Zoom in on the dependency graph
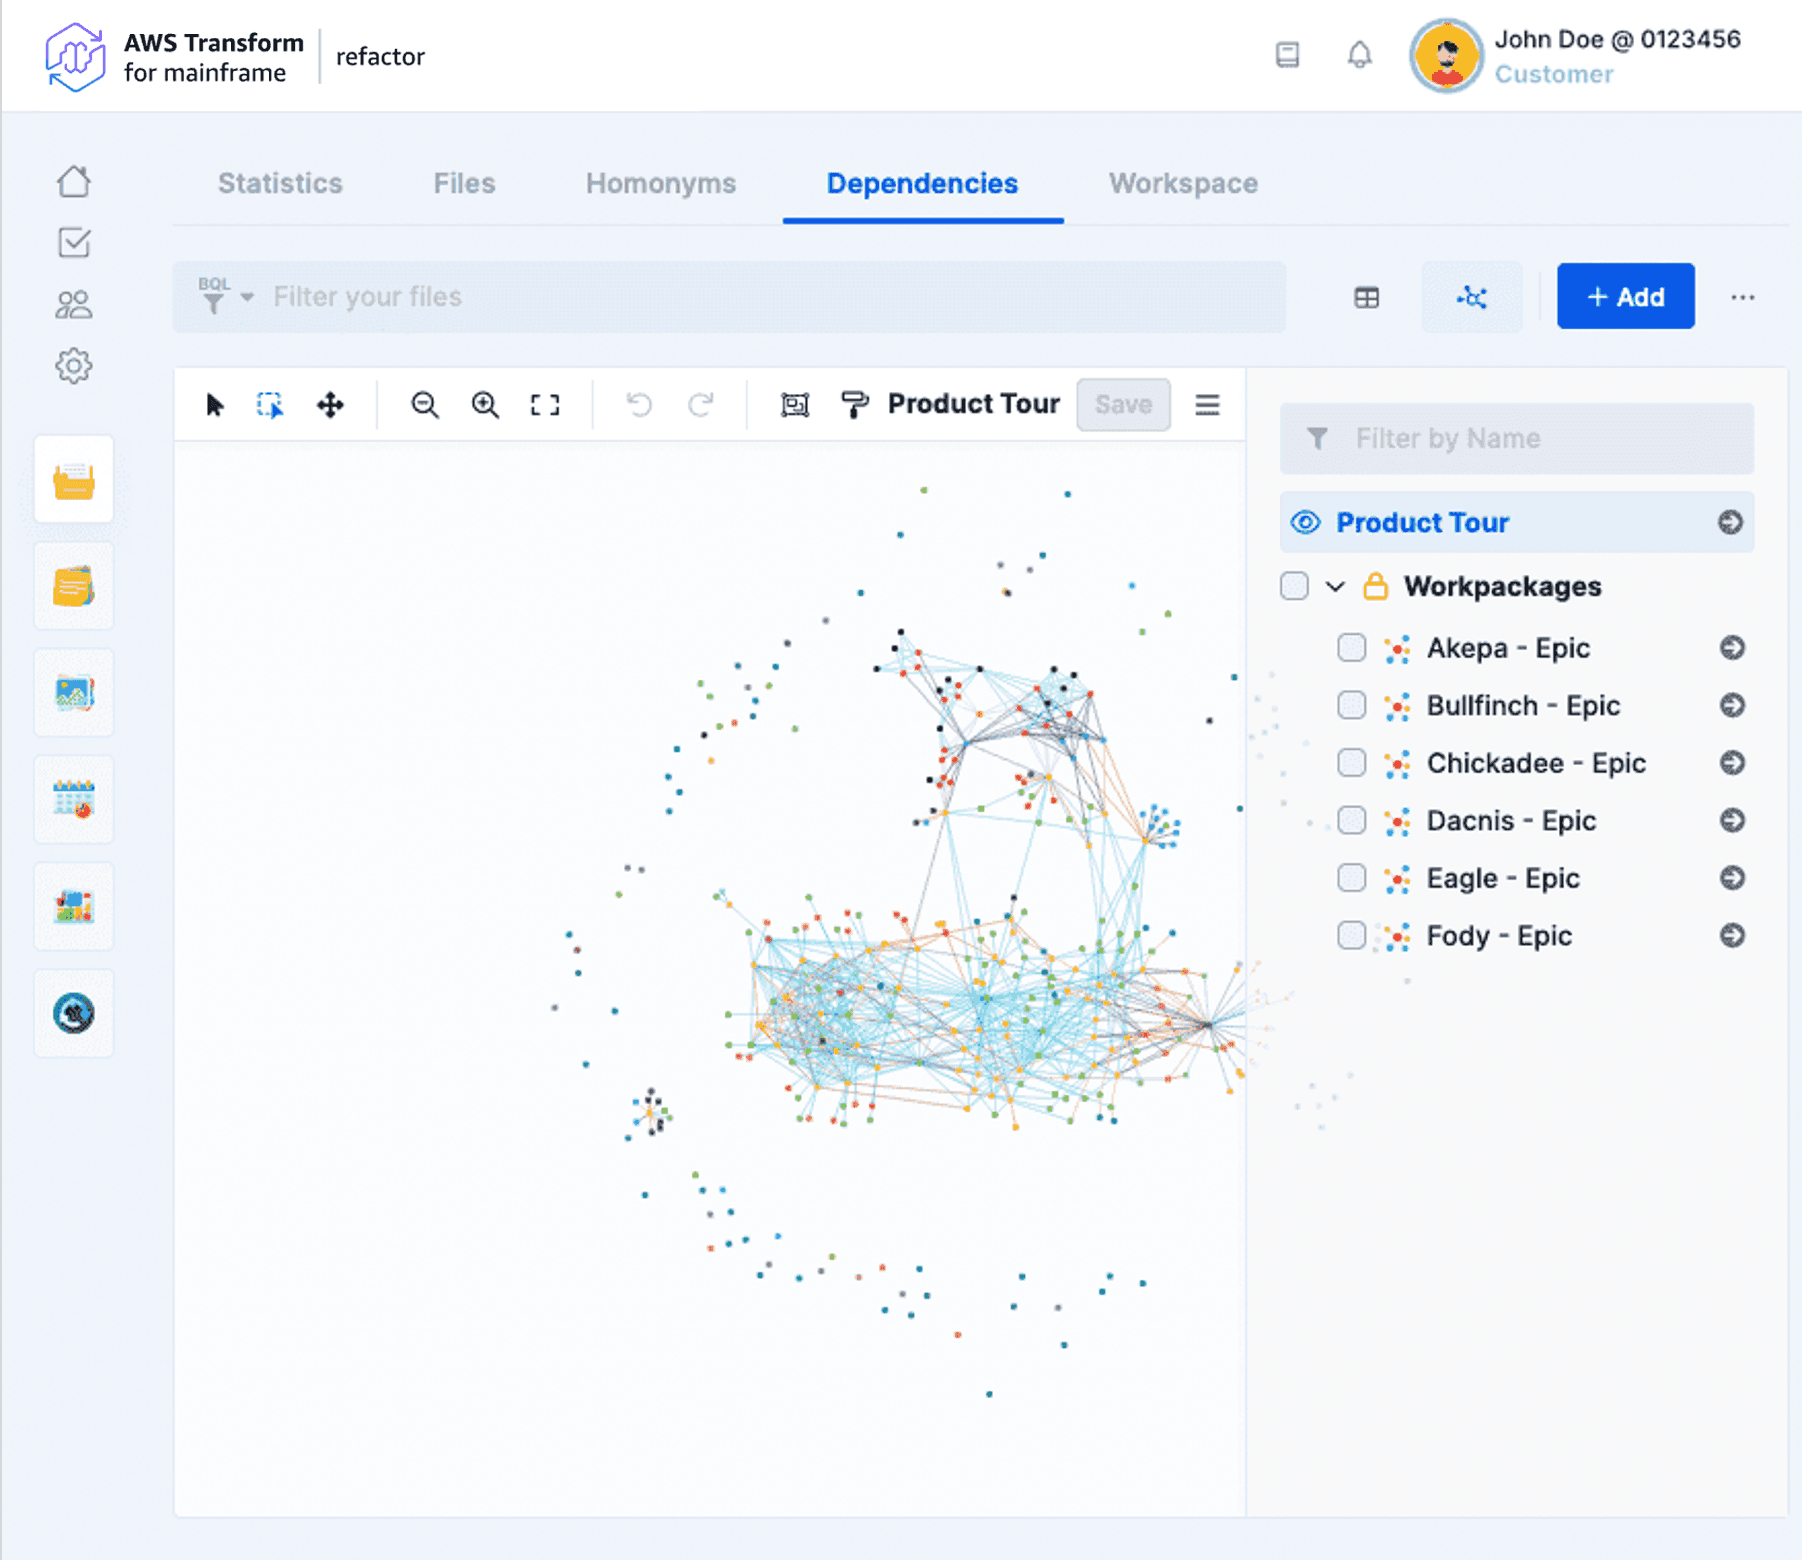The image size is (1802, 1560). [x=485, y=405]
